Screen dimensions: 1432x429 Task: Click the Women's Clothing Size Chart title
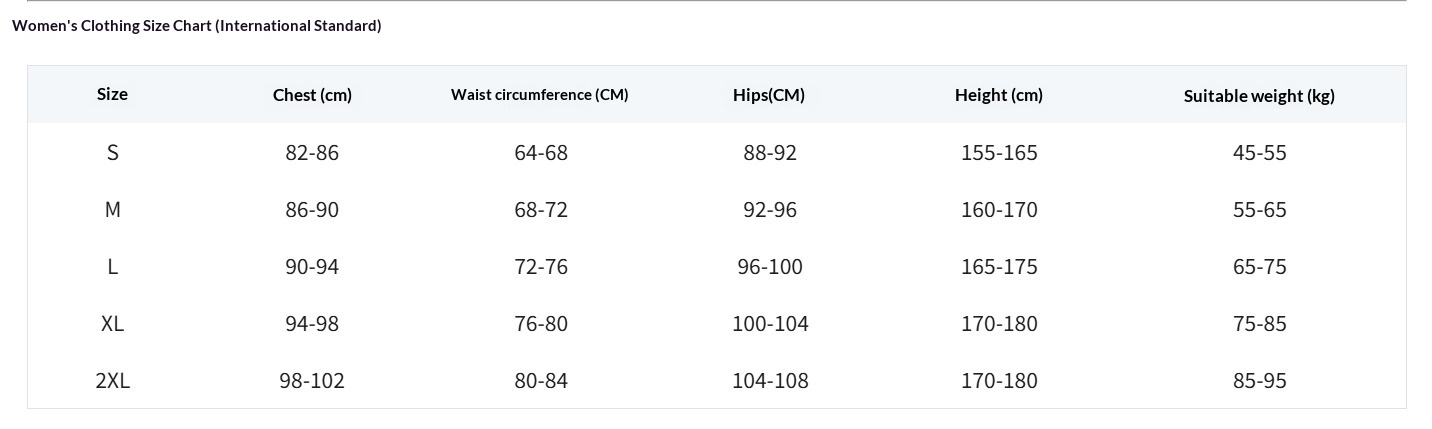pyautogui.click(x=197, y=26)
